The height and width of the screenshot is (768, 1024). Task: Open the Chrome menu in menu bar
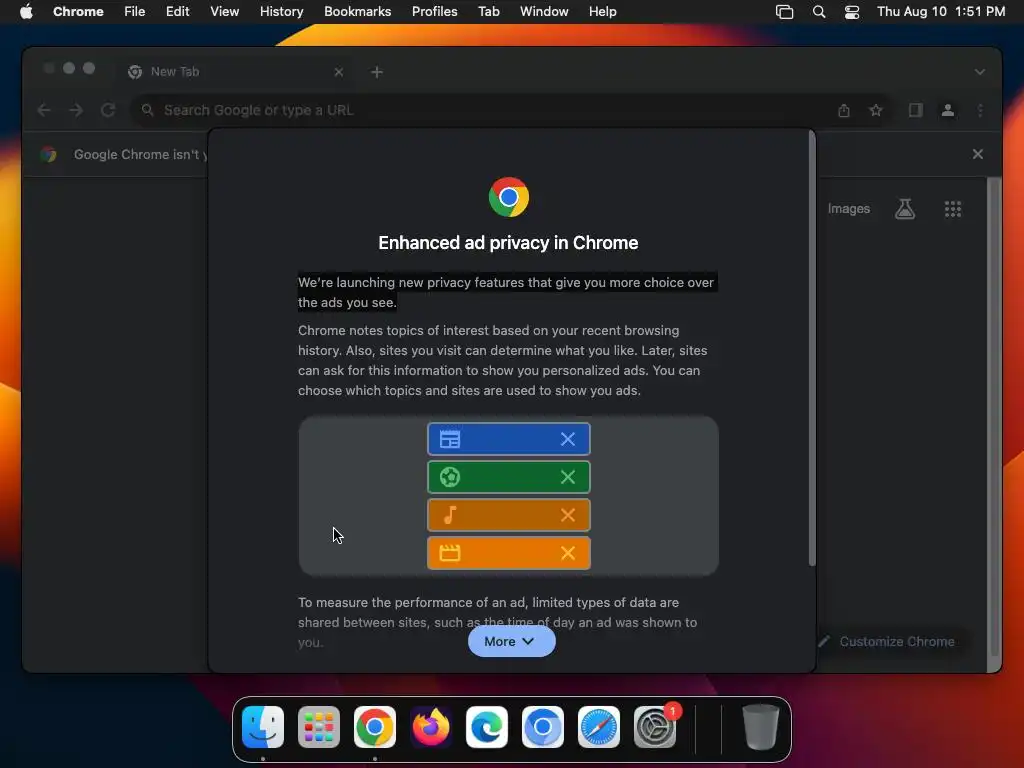(x=78, y=11)
